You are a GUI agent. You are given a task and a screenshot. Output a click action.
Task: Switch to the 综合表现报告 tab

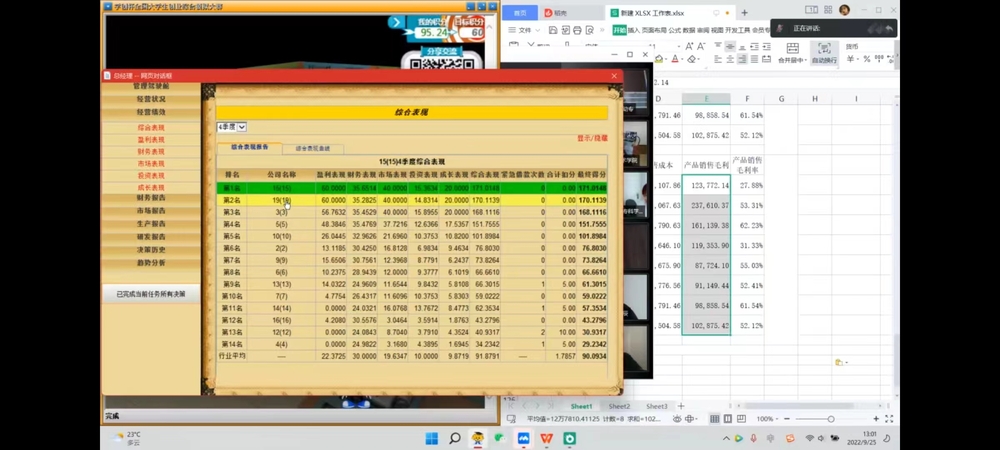249,147
